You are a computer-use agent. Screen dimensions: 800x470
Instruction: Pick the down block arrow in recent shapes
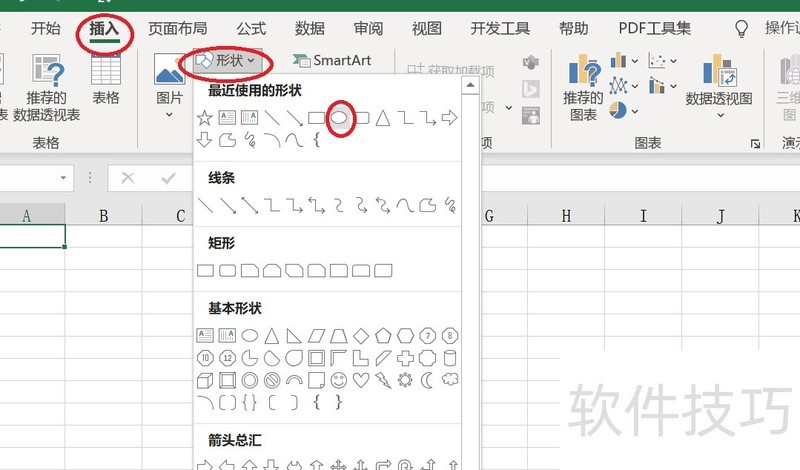[x=205, y=140]
